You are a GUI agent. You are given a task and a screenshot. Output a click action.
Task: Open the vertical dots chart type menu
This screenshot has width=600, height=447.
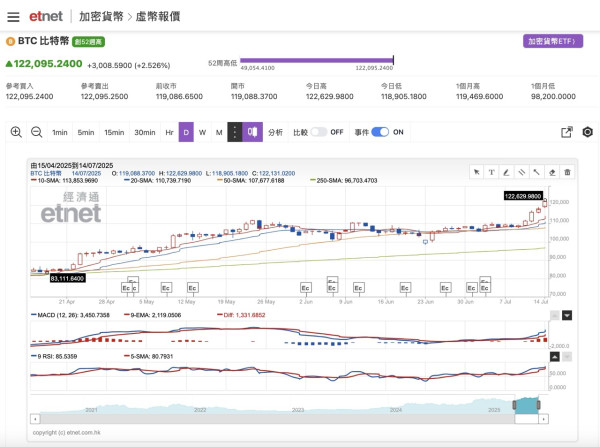(235, 132)
